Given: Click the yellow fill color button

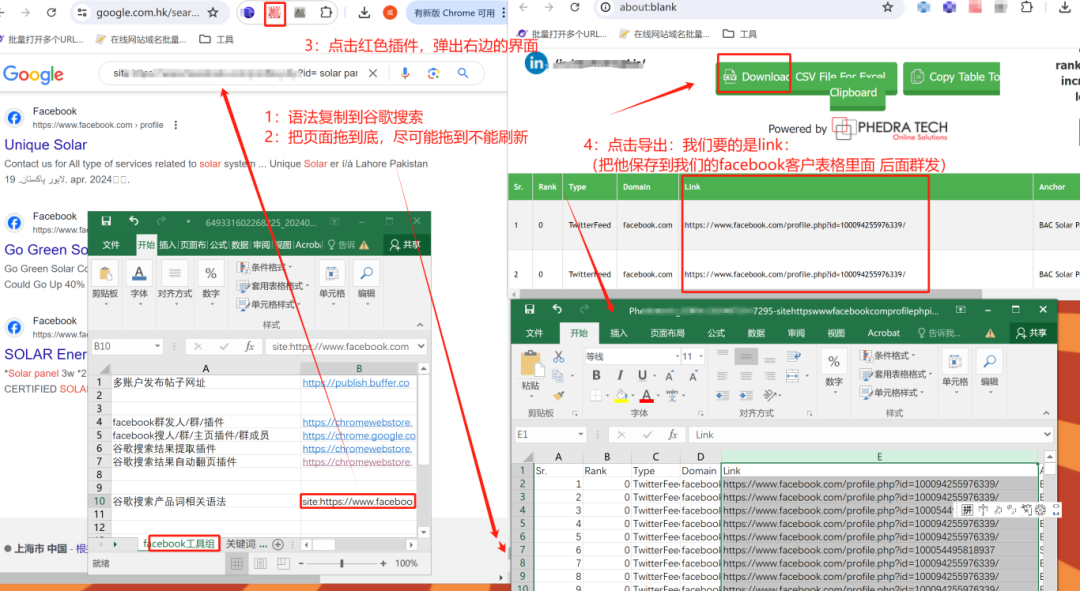Looking at the screenshot, I should point(621,395).
